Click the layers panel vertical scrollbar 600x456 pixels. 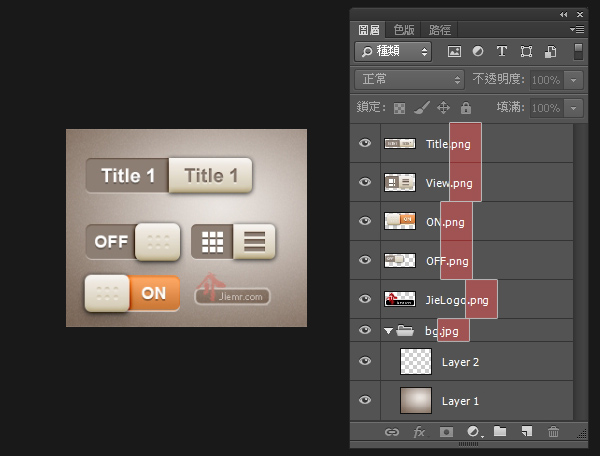pyautogui.click(x=580, y=272)
